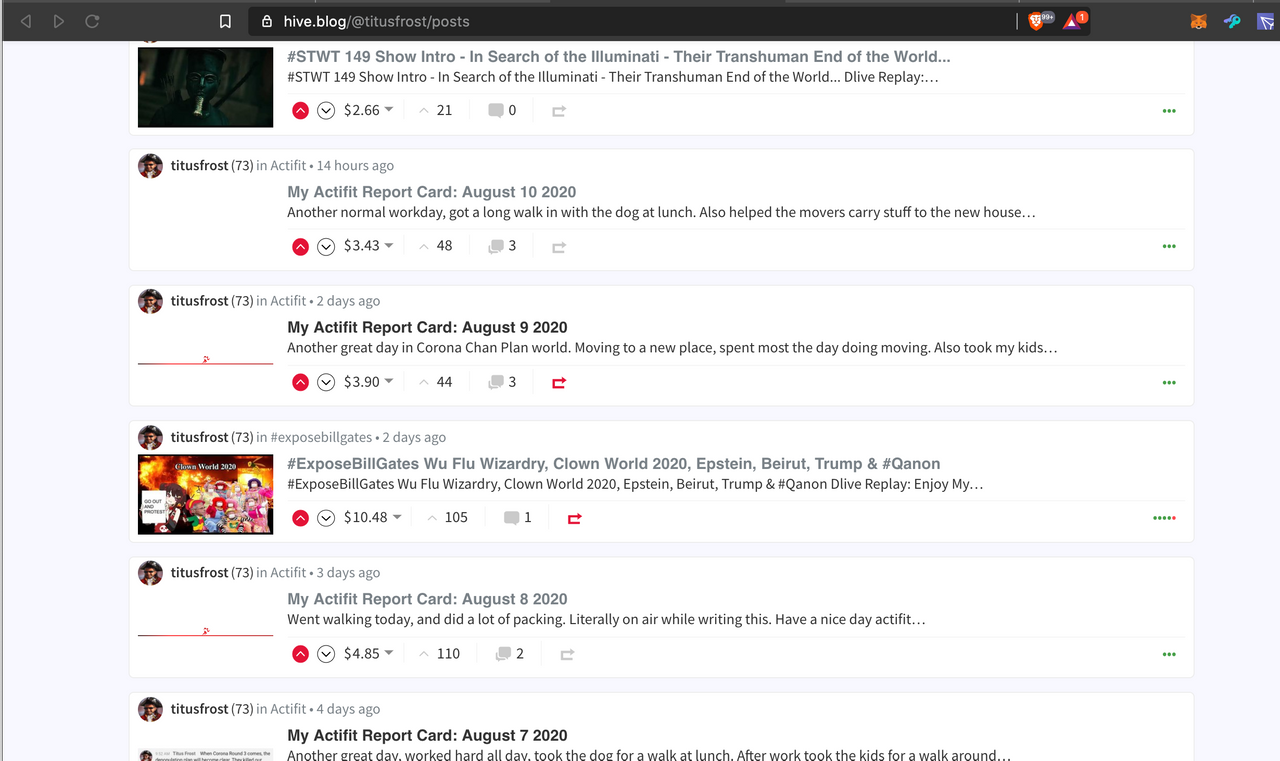Open the August 8 2020 post title
The width and height of the screenshot is (1280, 761).
pos(427,599)
